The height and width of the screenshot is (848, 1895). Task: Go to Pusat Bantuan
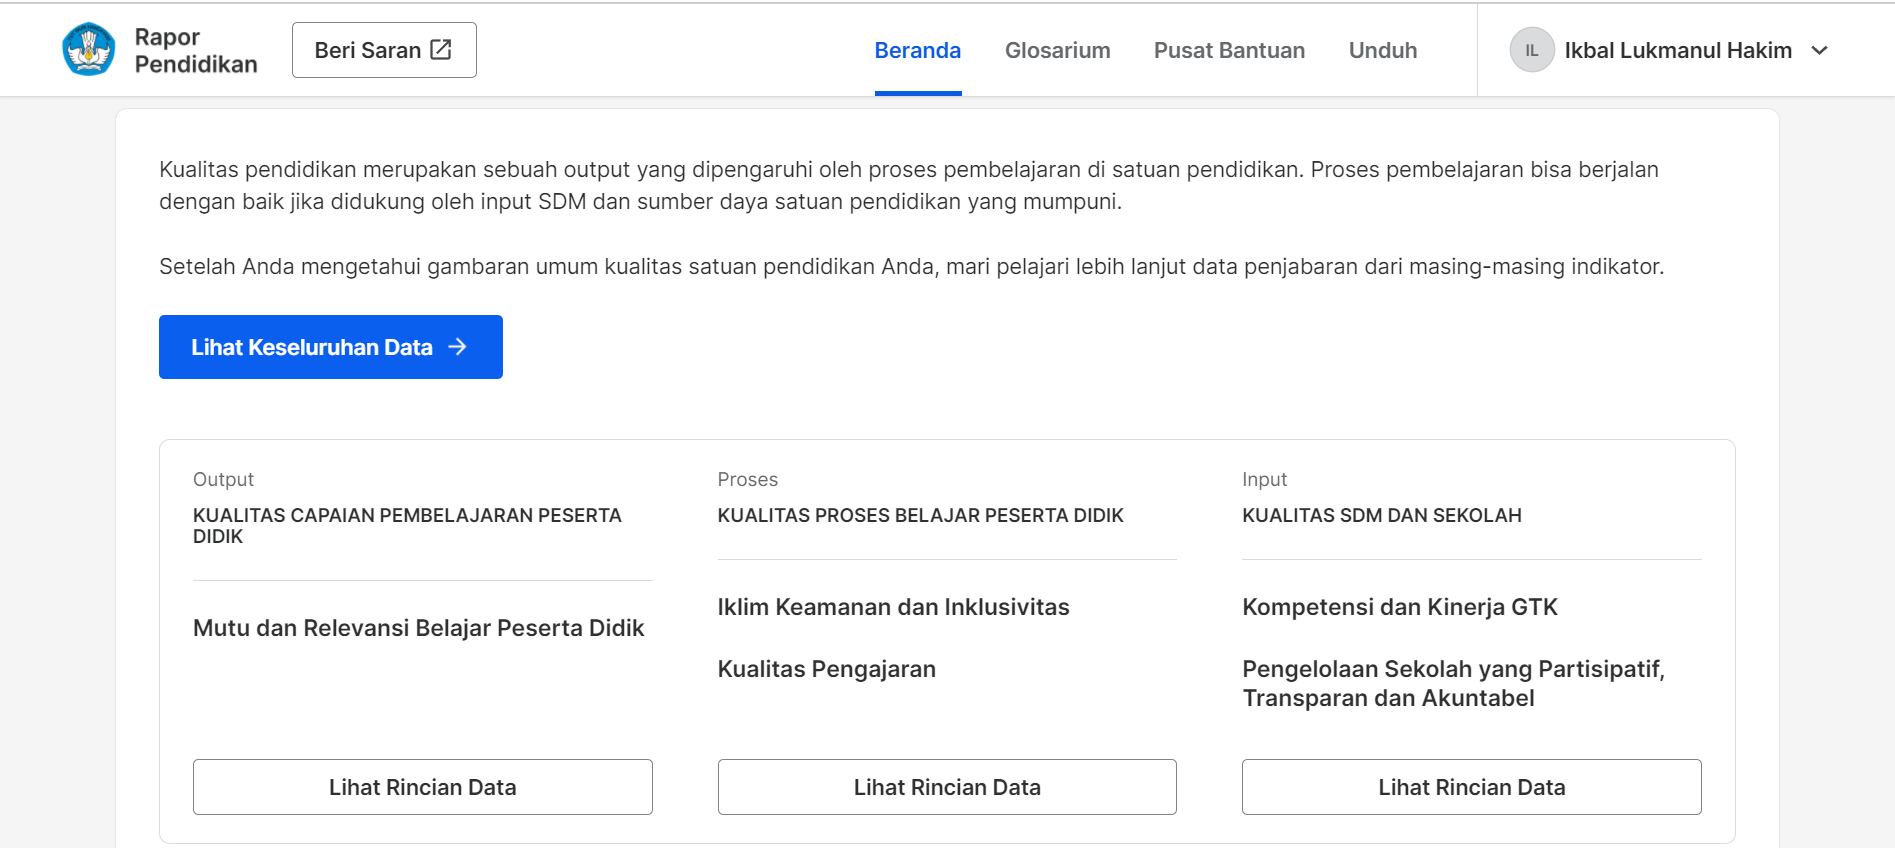[1229, 50]
